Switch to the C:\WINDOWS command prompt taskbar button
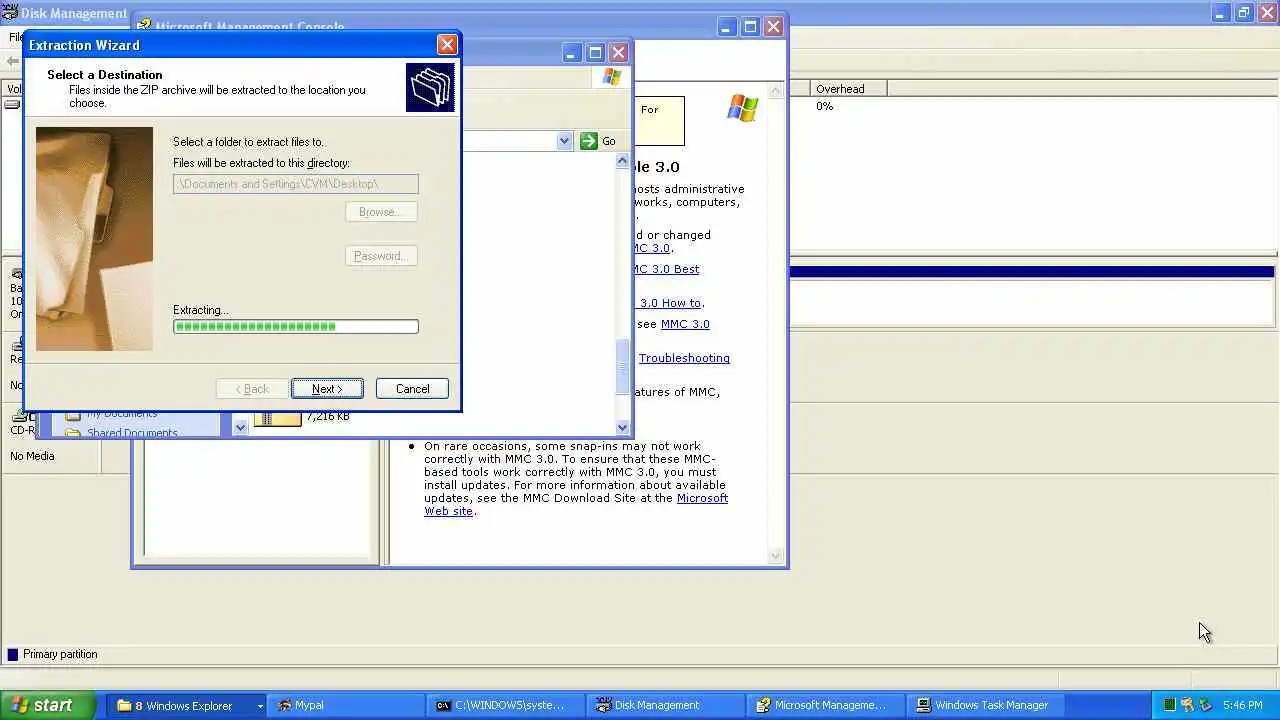1280x720 pixels. [x=504, y=705]
